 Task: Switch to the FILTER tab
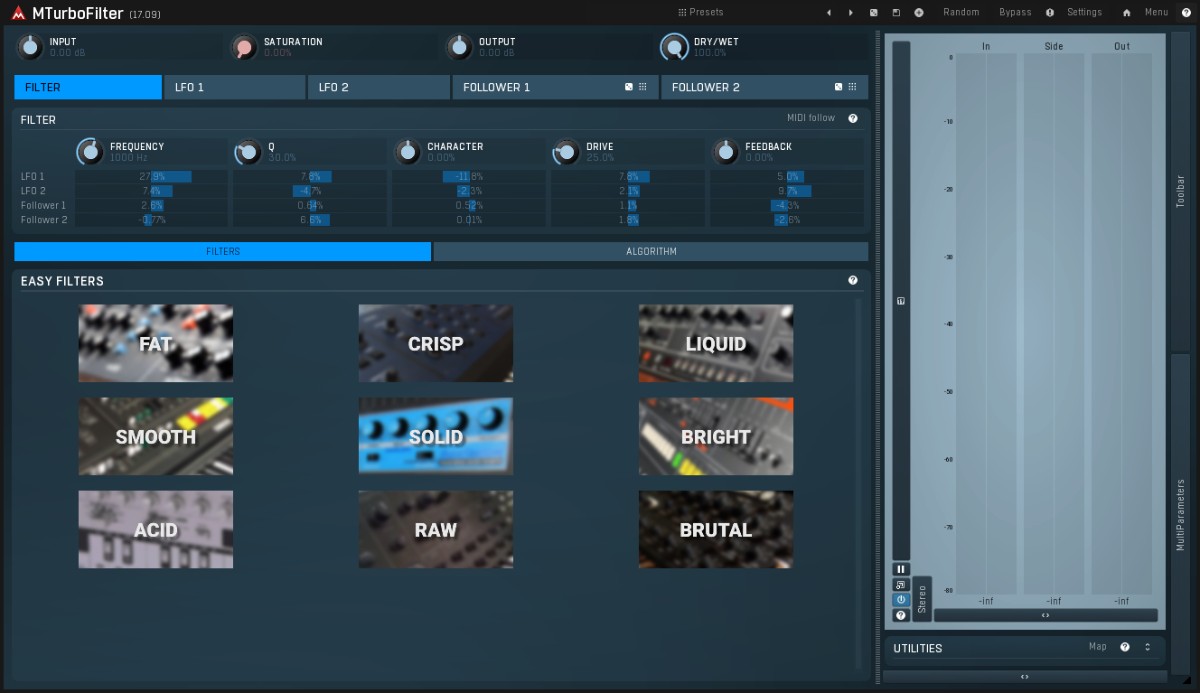click(x=88, y=87)
